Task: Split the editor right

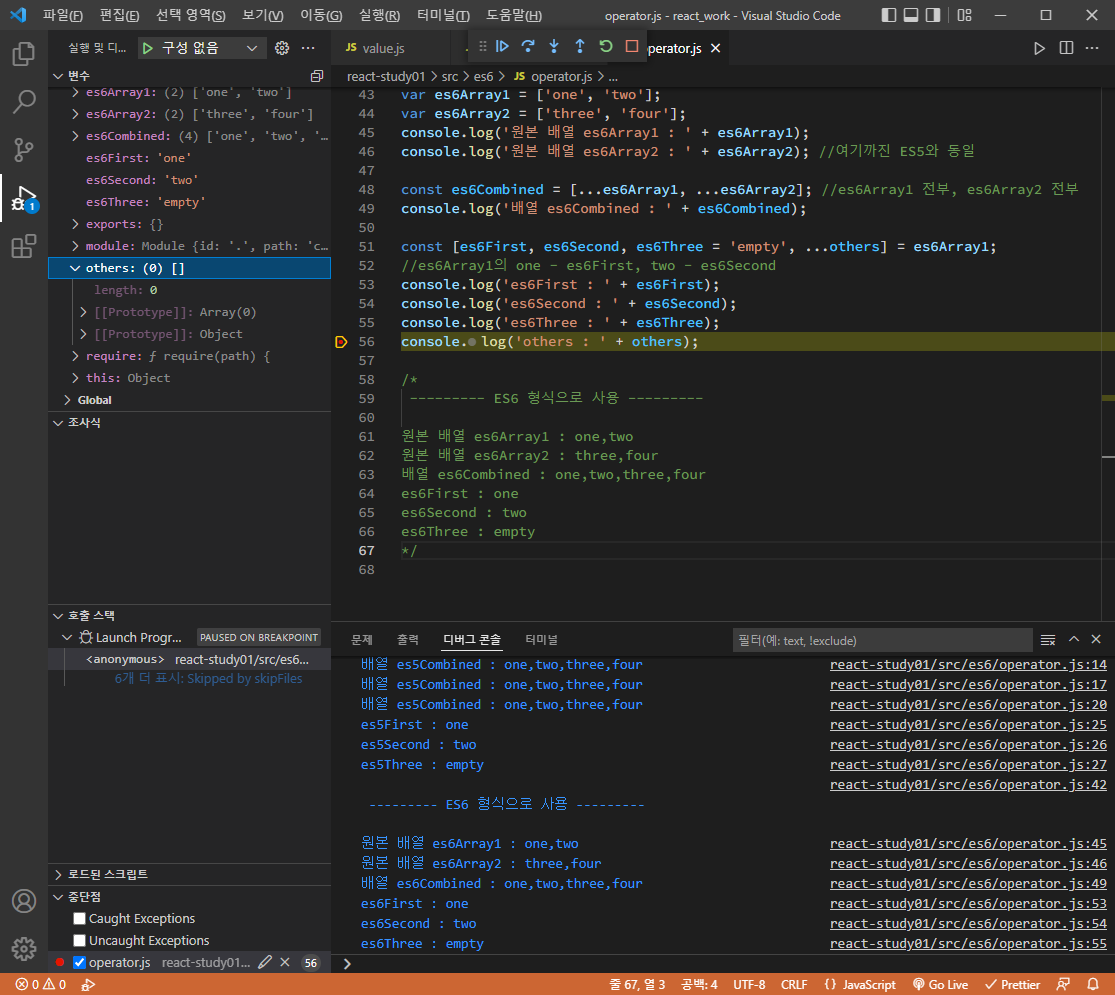Action: (x=1066, y=48)
